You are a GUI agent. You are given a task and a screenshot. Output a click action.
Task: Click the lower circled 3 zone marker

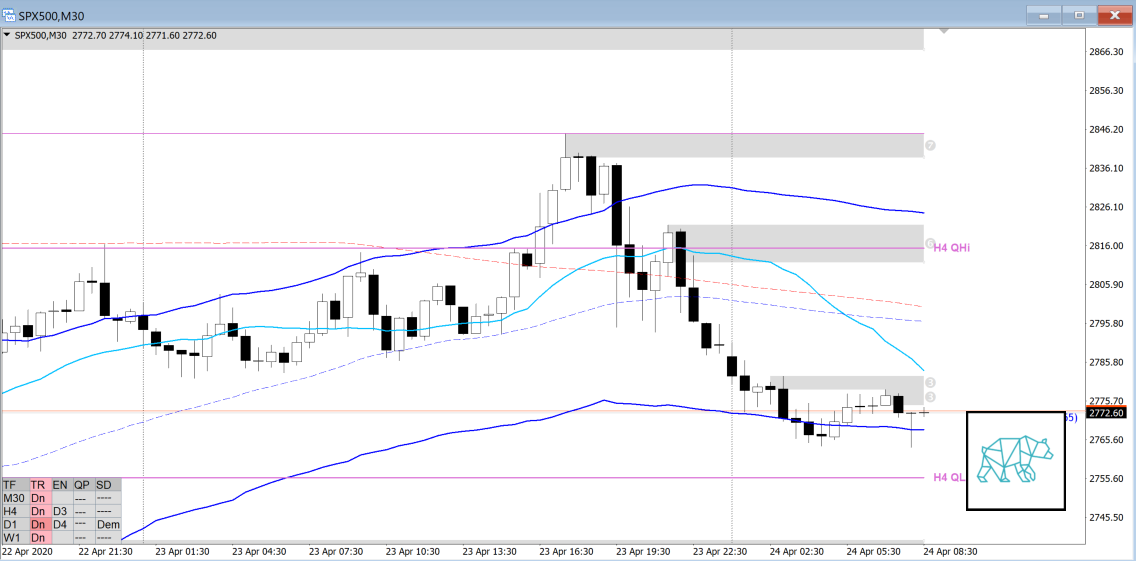click(x=930, y=398)
